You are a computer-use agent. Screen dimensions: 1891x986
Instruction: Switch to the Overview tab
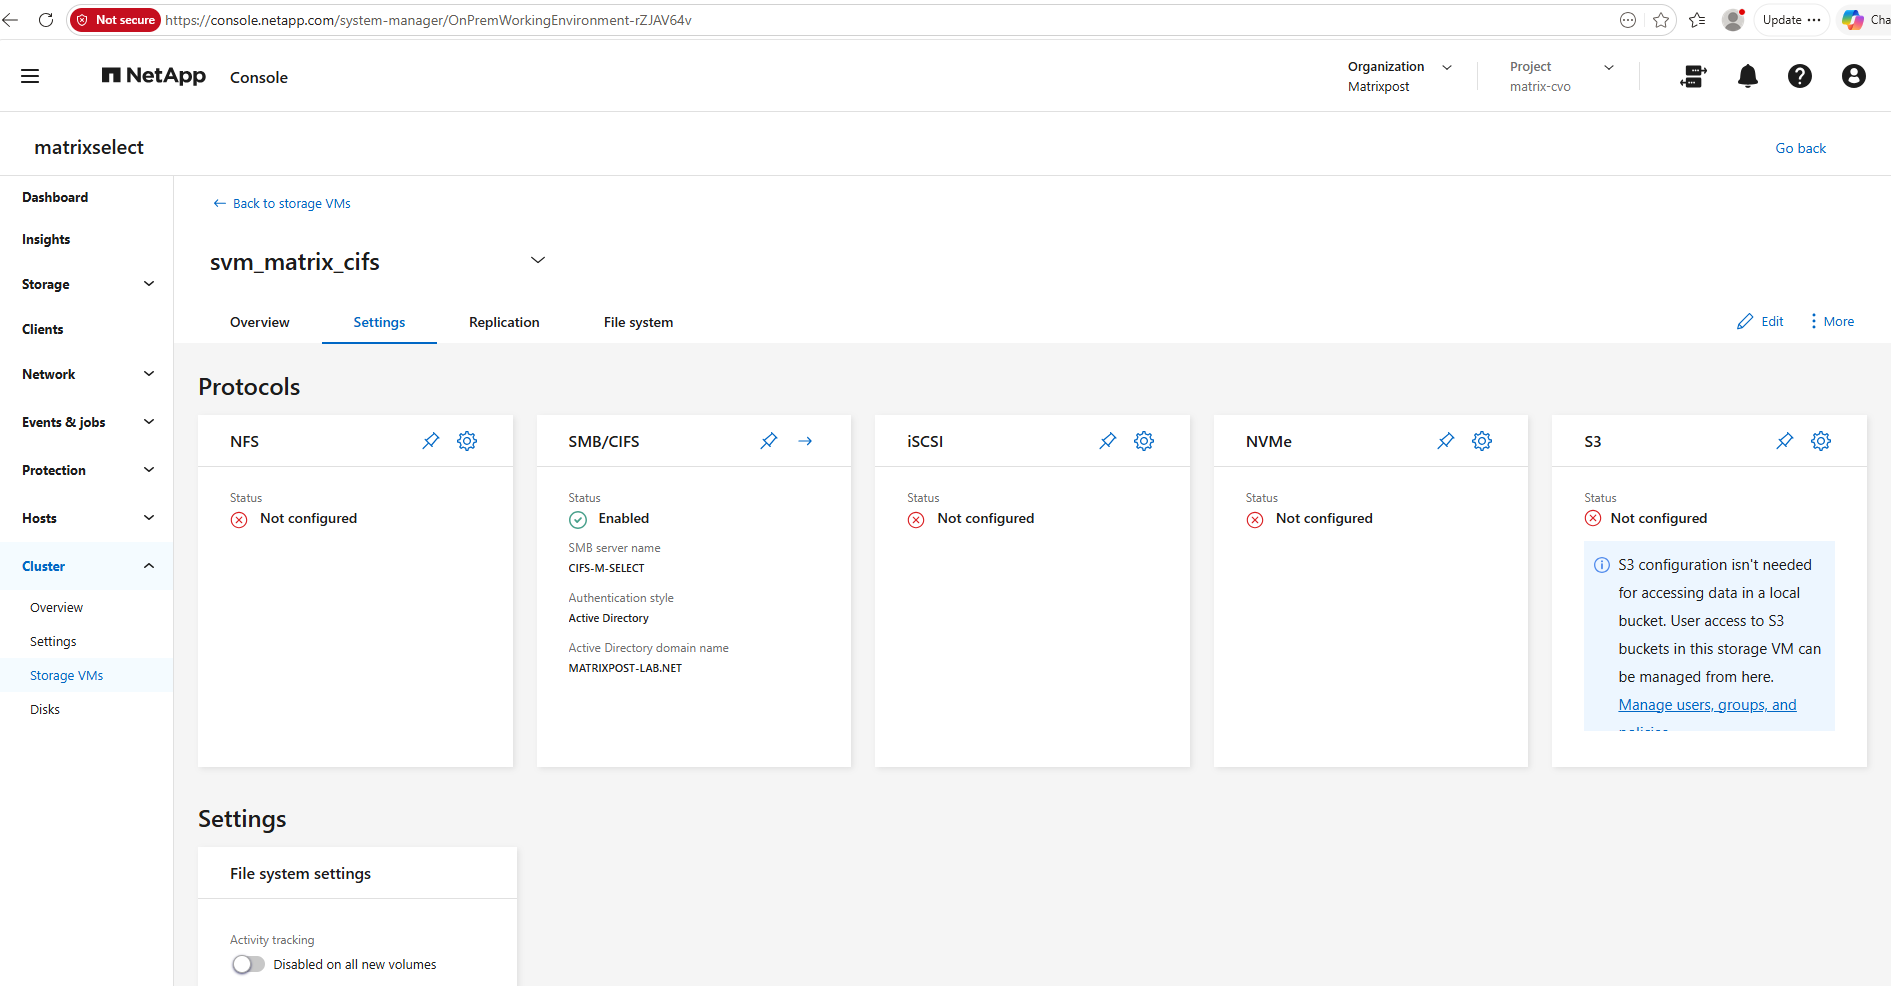[260, 322]
